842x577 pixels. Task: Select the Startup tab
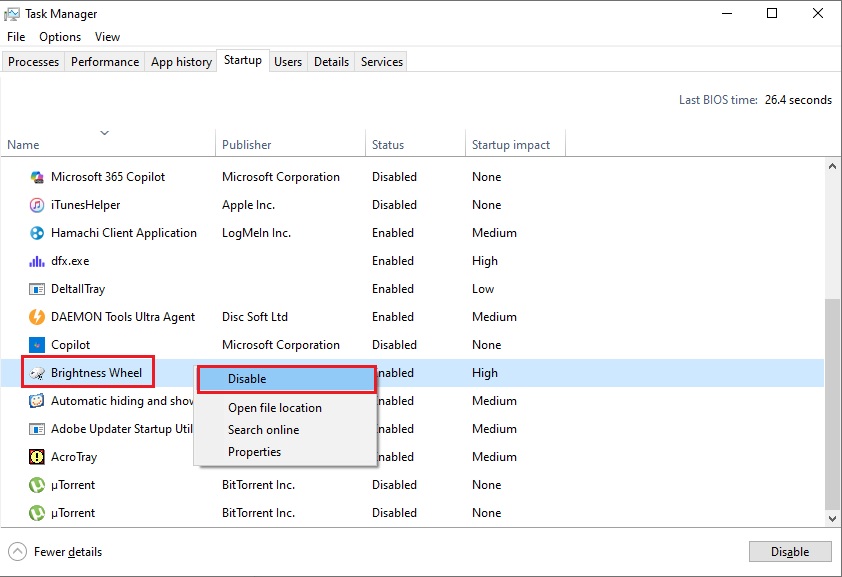click(x=243, y=60)
